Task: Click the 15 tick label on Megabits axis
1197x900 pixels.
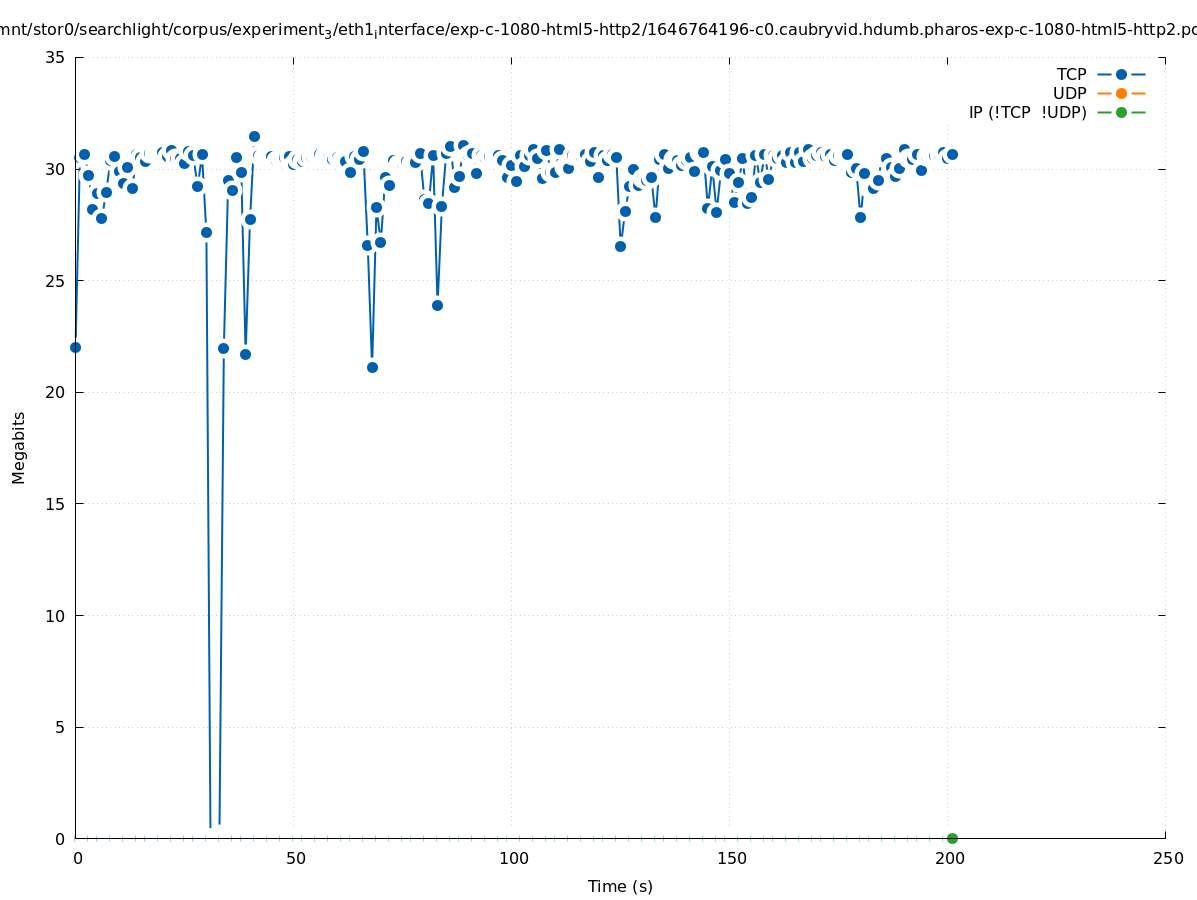Action: [x=55, y=504]
